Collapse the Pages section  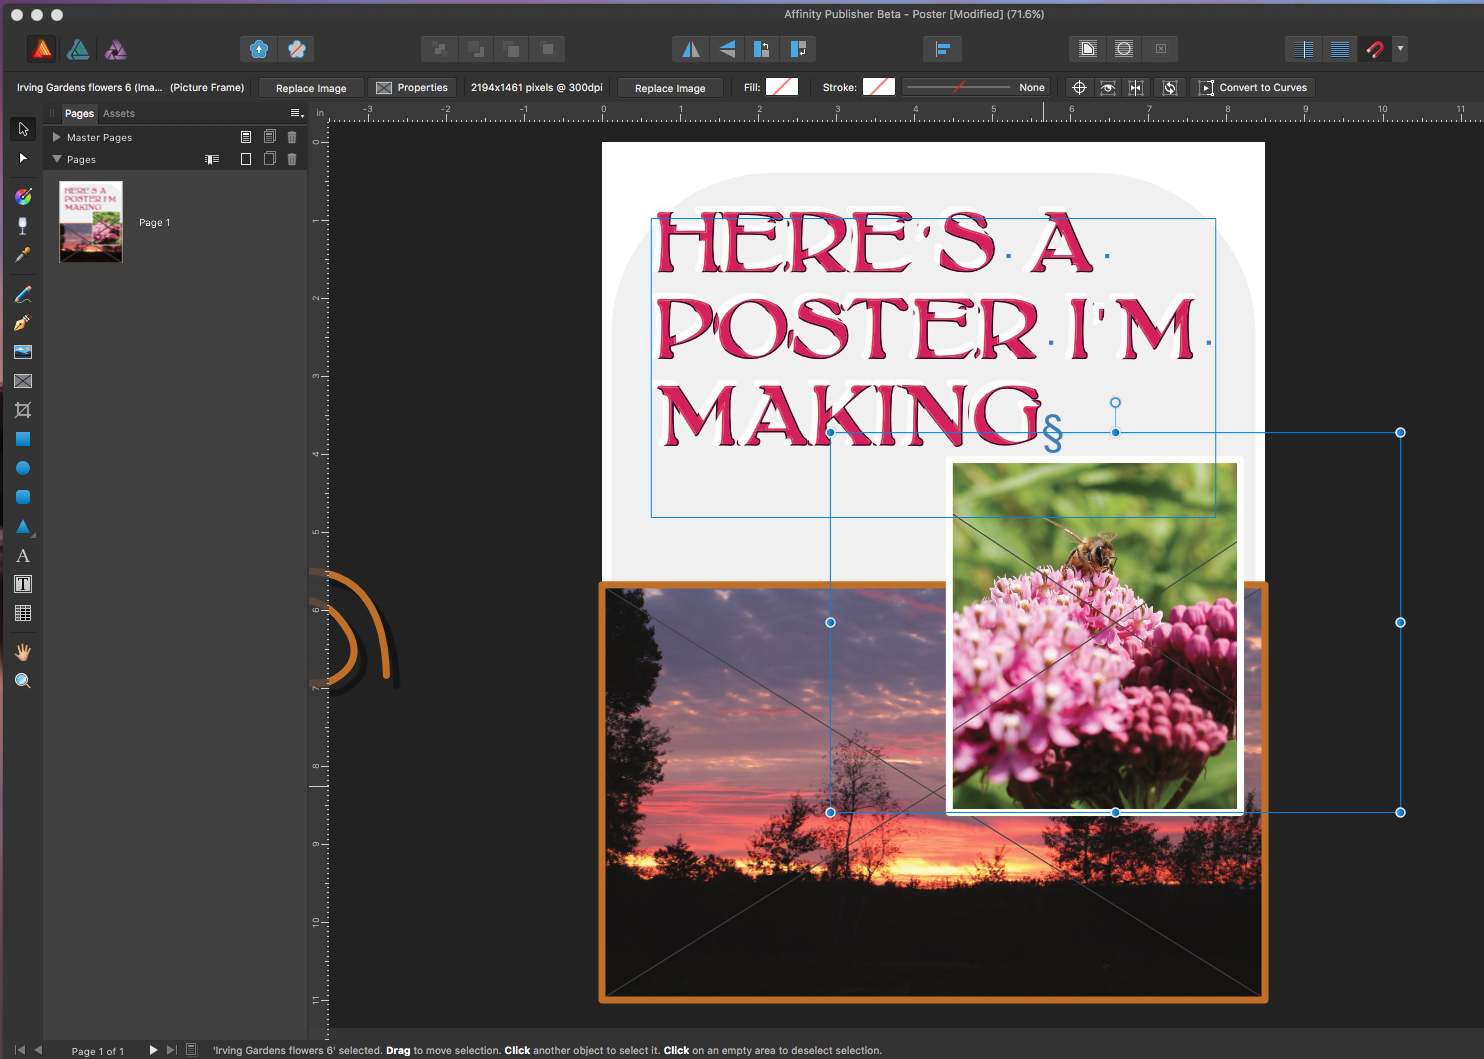tap(57, 159)
